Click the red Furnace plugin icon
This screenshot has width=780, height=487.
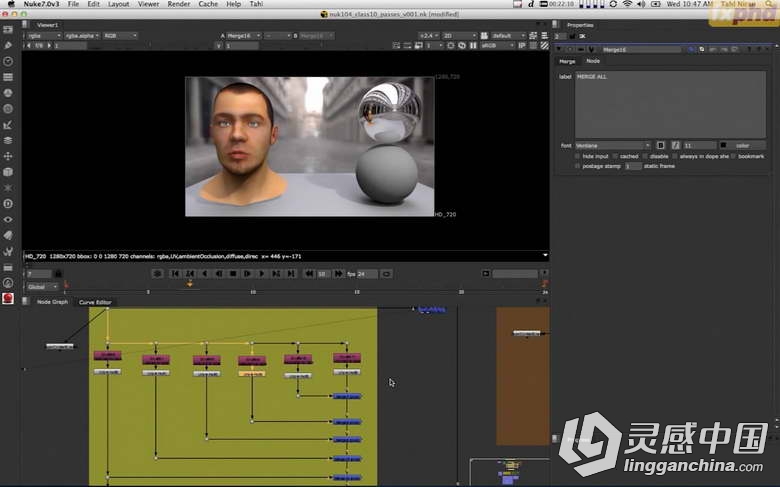[8, 298]
